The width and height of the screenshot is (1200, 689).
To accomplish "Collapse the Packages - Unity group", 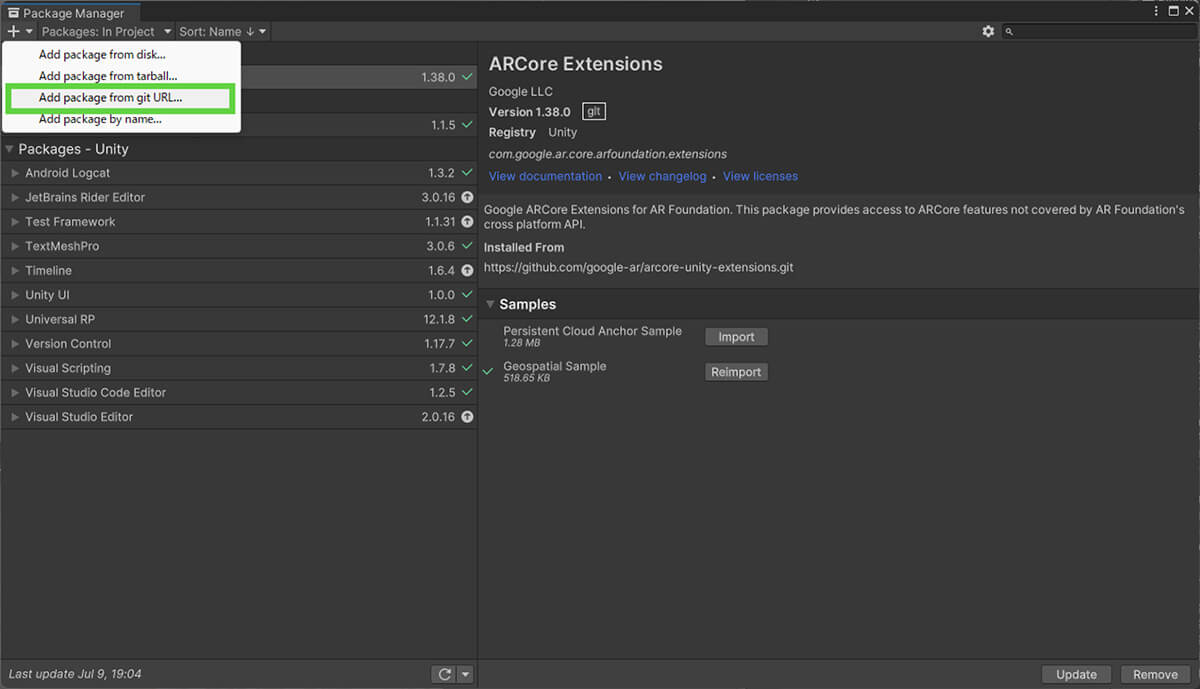I will (10, 149).
